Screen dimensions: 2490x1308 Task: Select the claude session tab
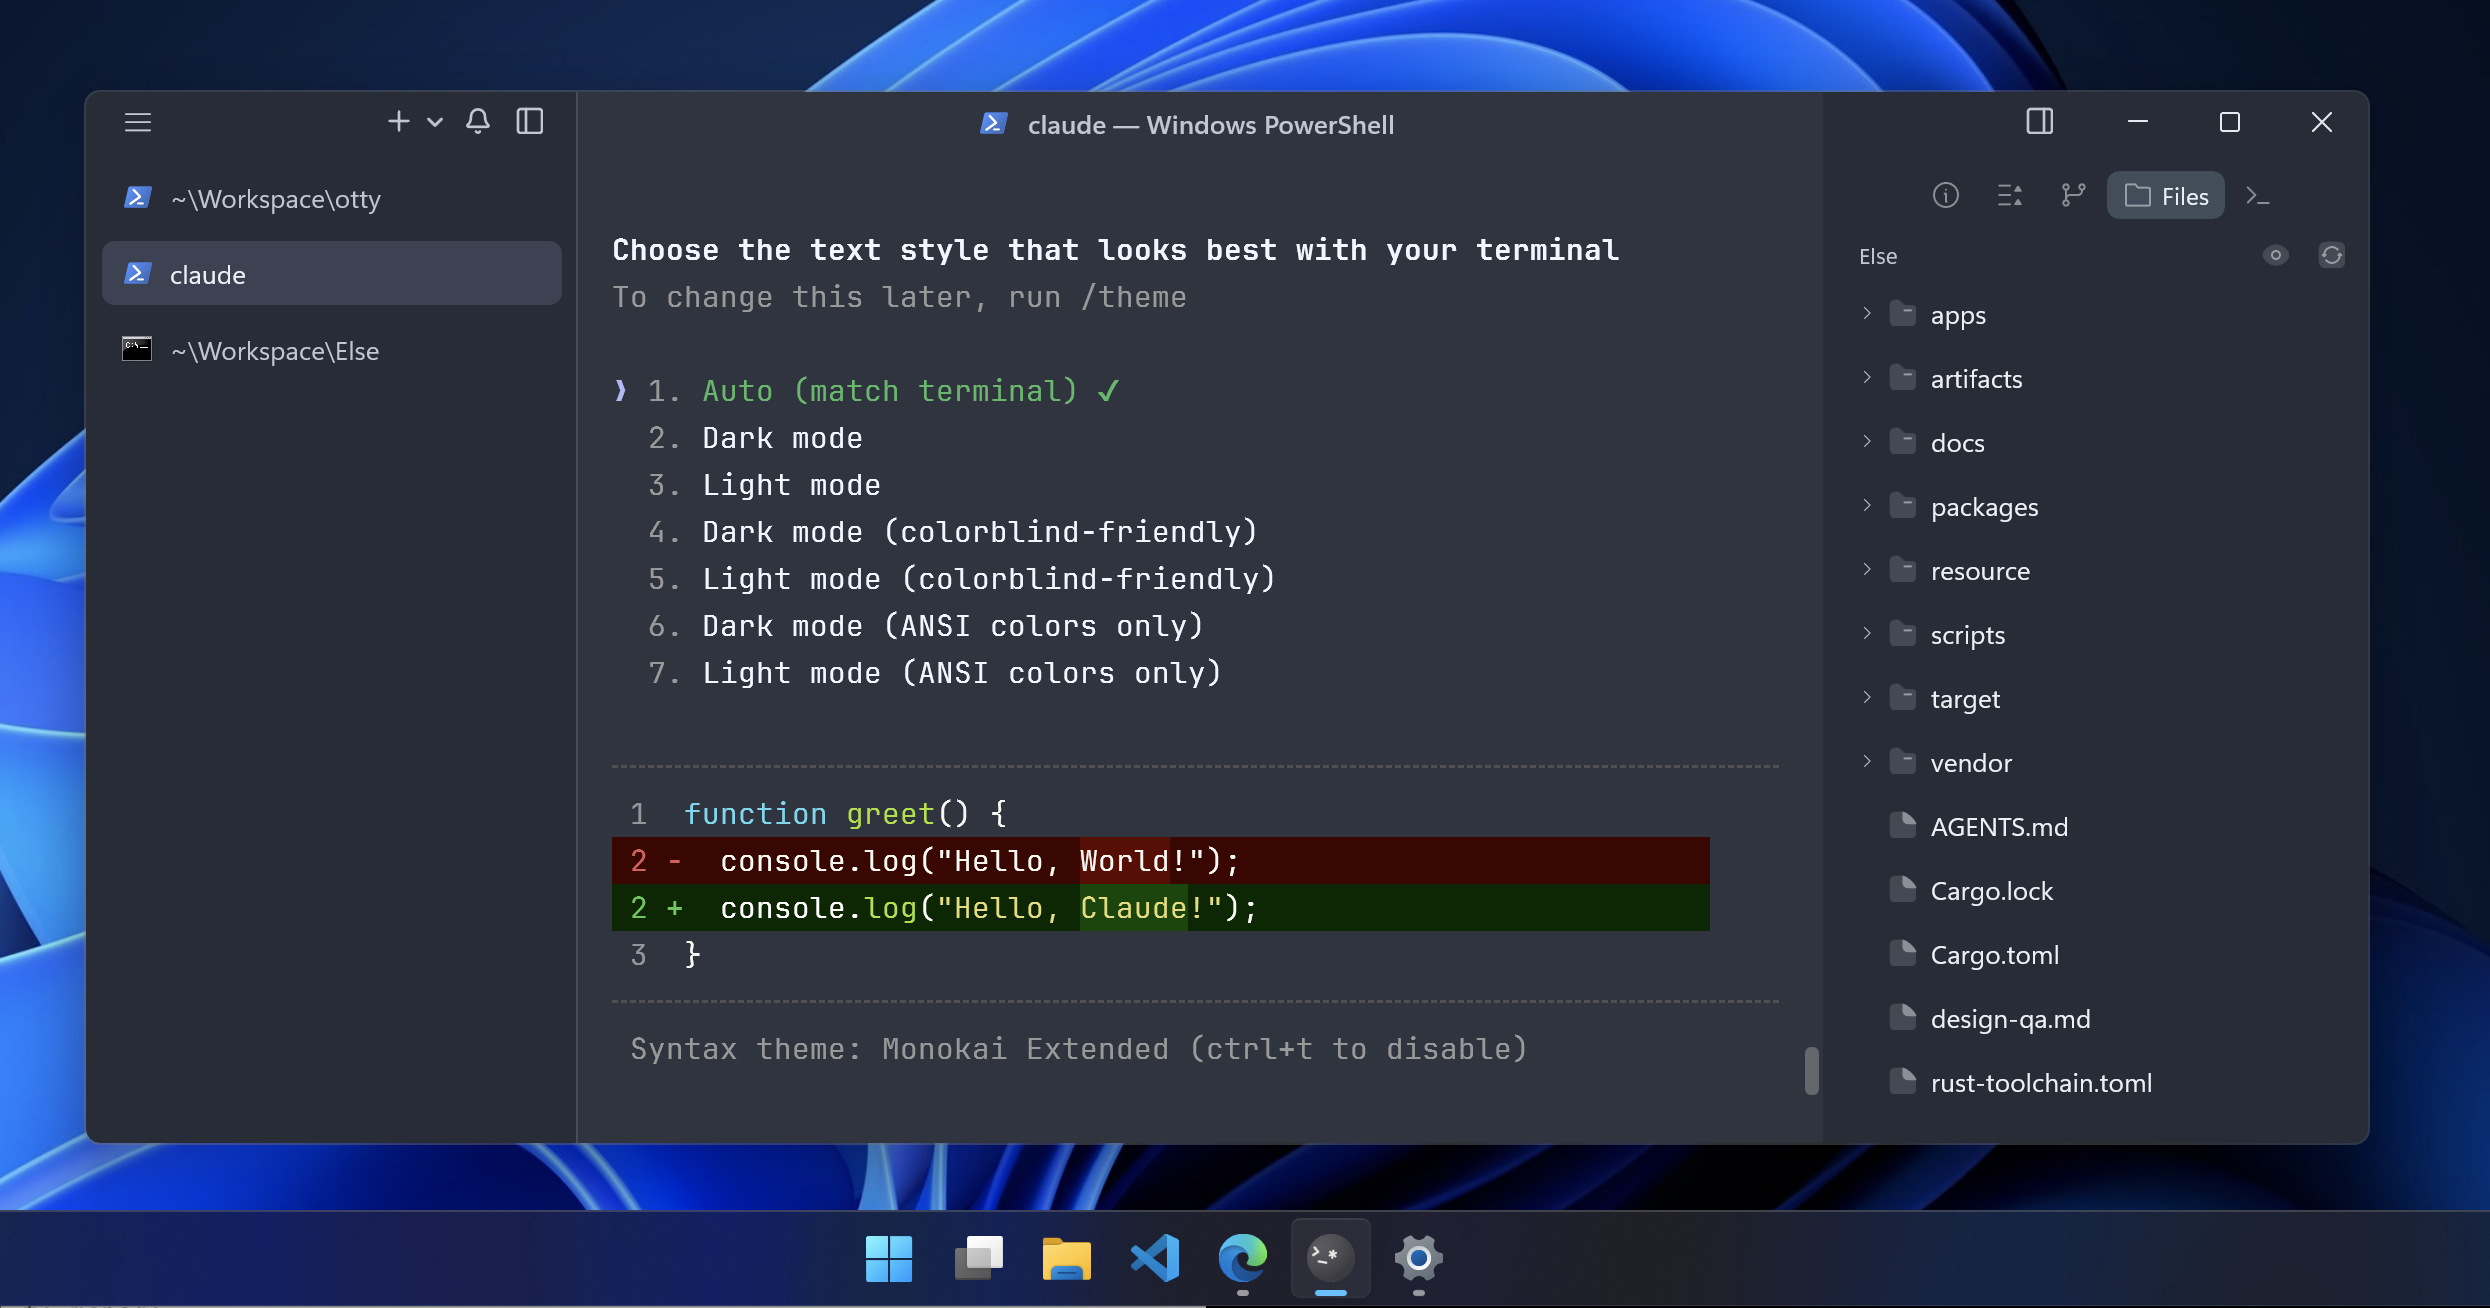pos(331,273)
